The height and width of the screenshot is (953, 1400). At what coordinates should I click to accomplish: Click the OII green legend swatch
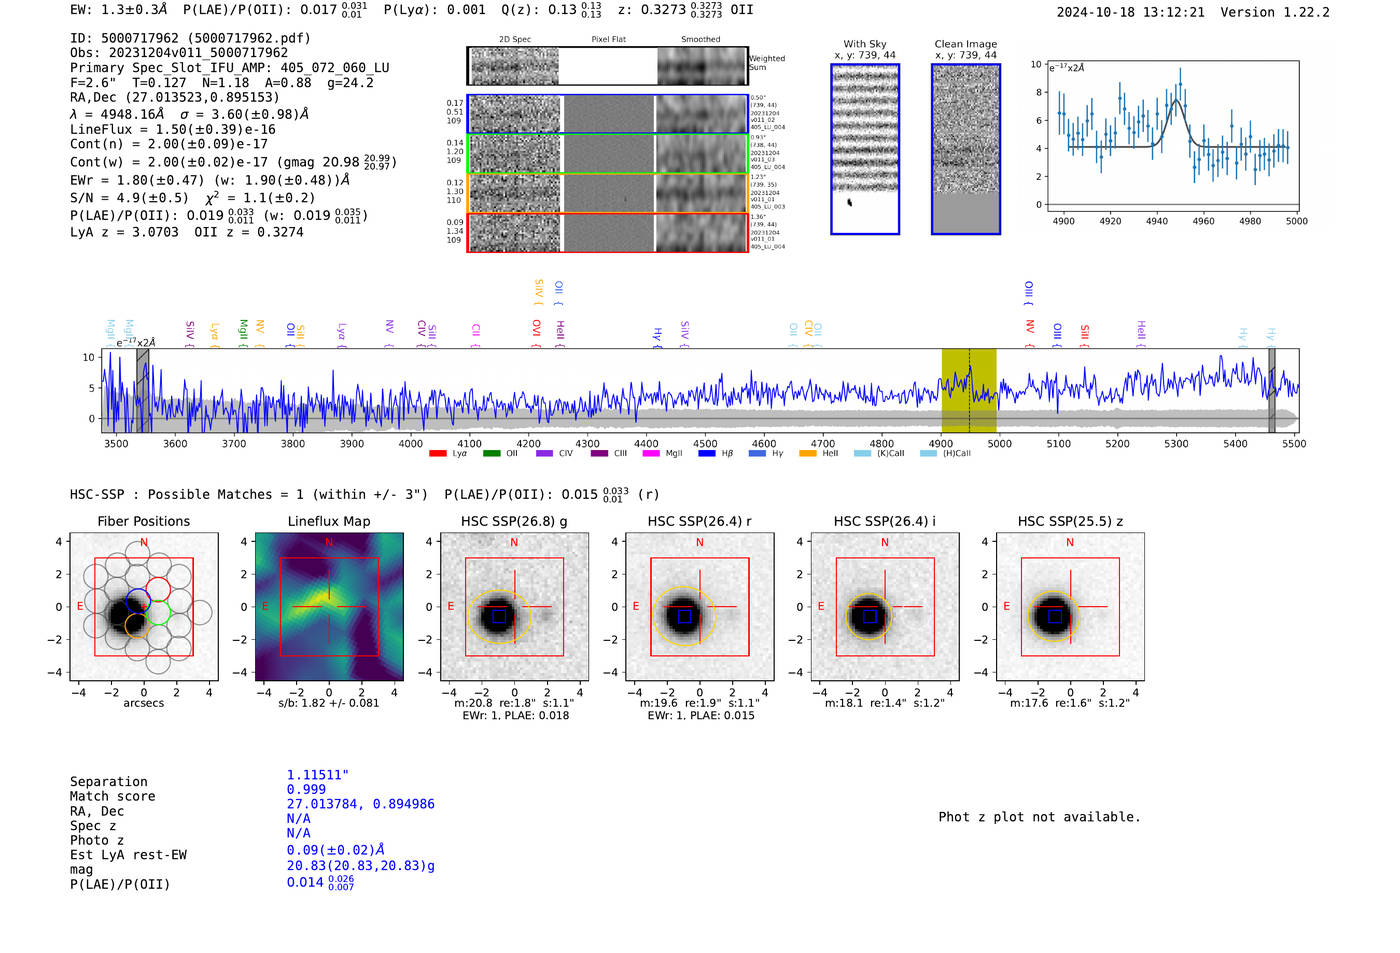pyautogui.click(x=491, y=453)
